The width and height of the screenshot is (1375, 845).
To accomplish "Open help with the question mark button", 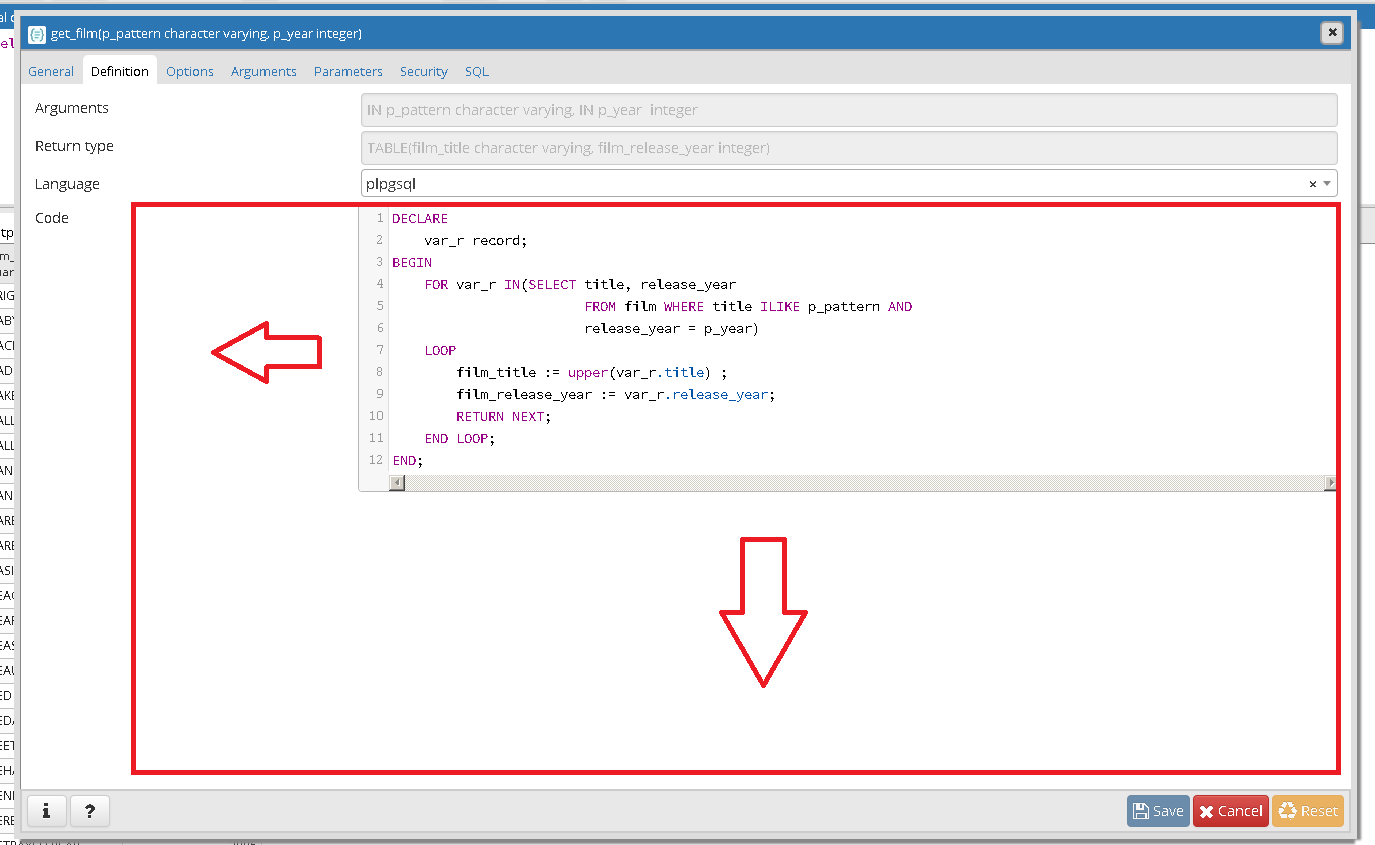I will [90, 811].
